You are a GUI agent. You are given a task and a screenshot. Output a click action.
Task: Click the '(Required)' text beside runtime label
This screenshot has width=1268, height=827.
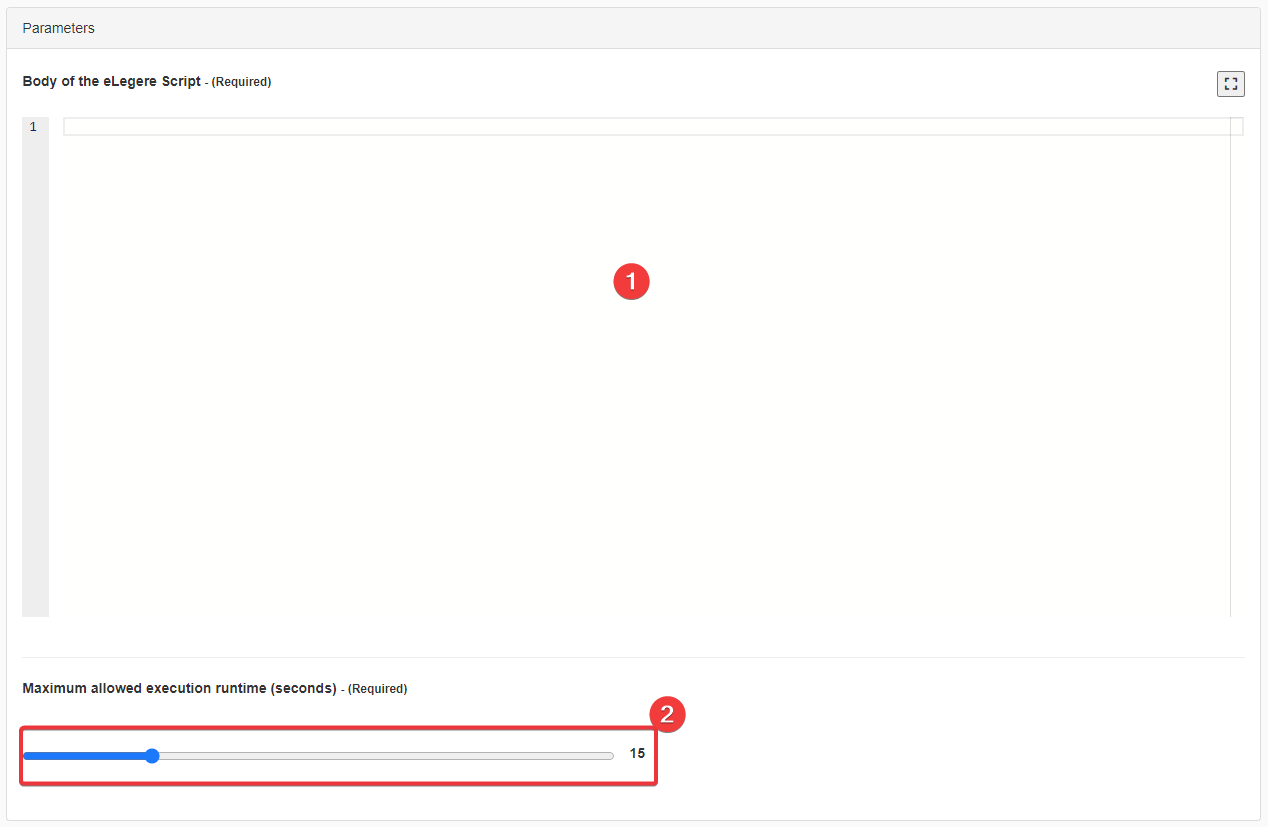377,689
